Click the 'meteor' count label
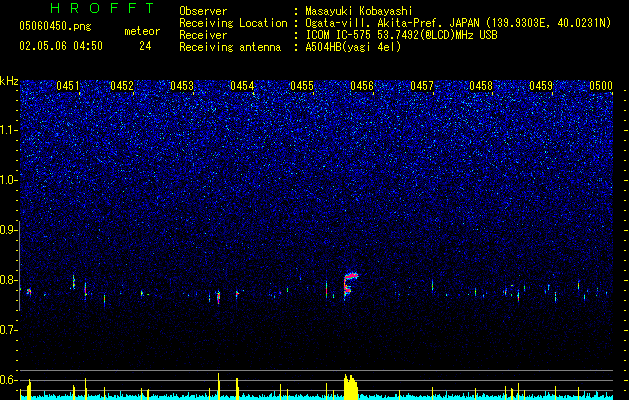 point(142,31)
